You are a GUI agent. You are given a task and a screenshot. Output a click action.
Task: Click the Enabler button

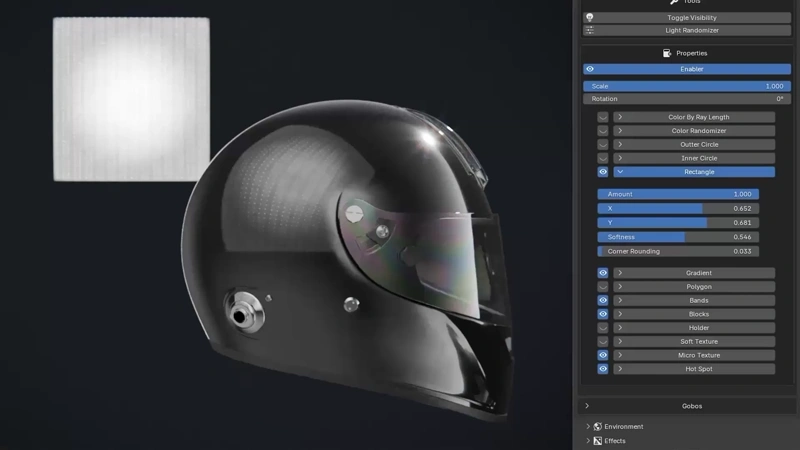(687, 69)
